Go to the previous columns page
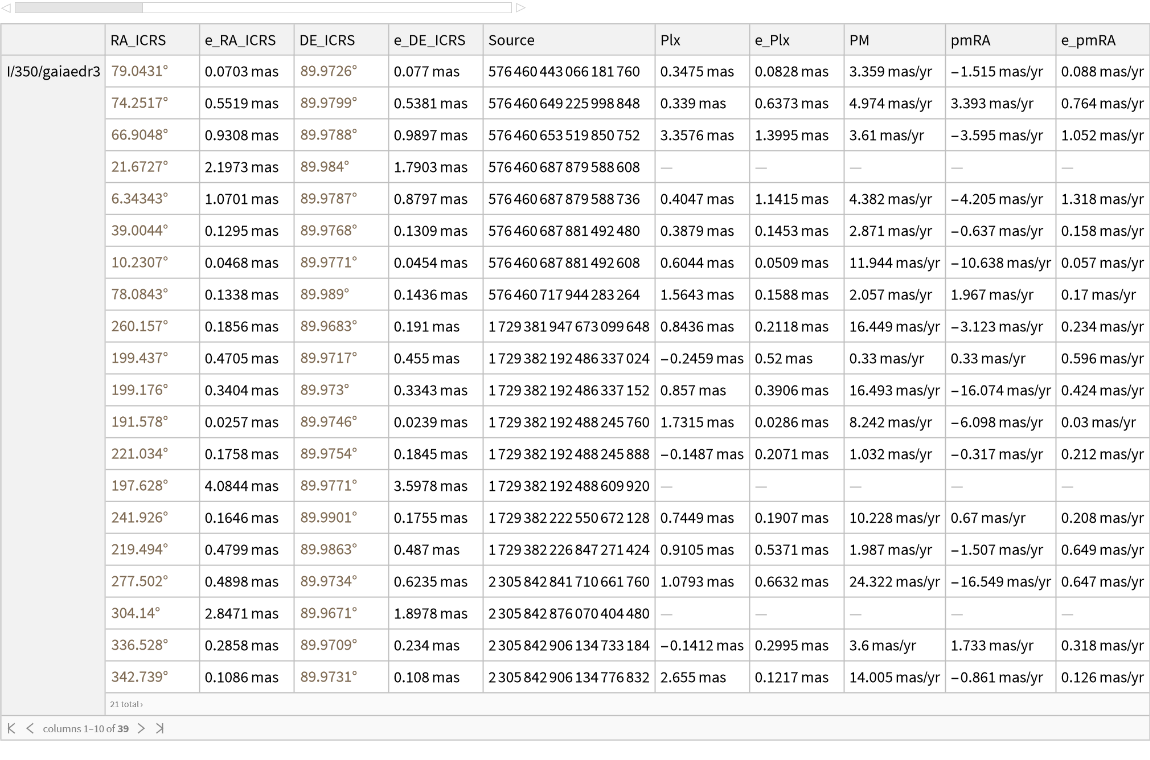The height and width of the screenshot is (760, 1150). click(28, 728)
